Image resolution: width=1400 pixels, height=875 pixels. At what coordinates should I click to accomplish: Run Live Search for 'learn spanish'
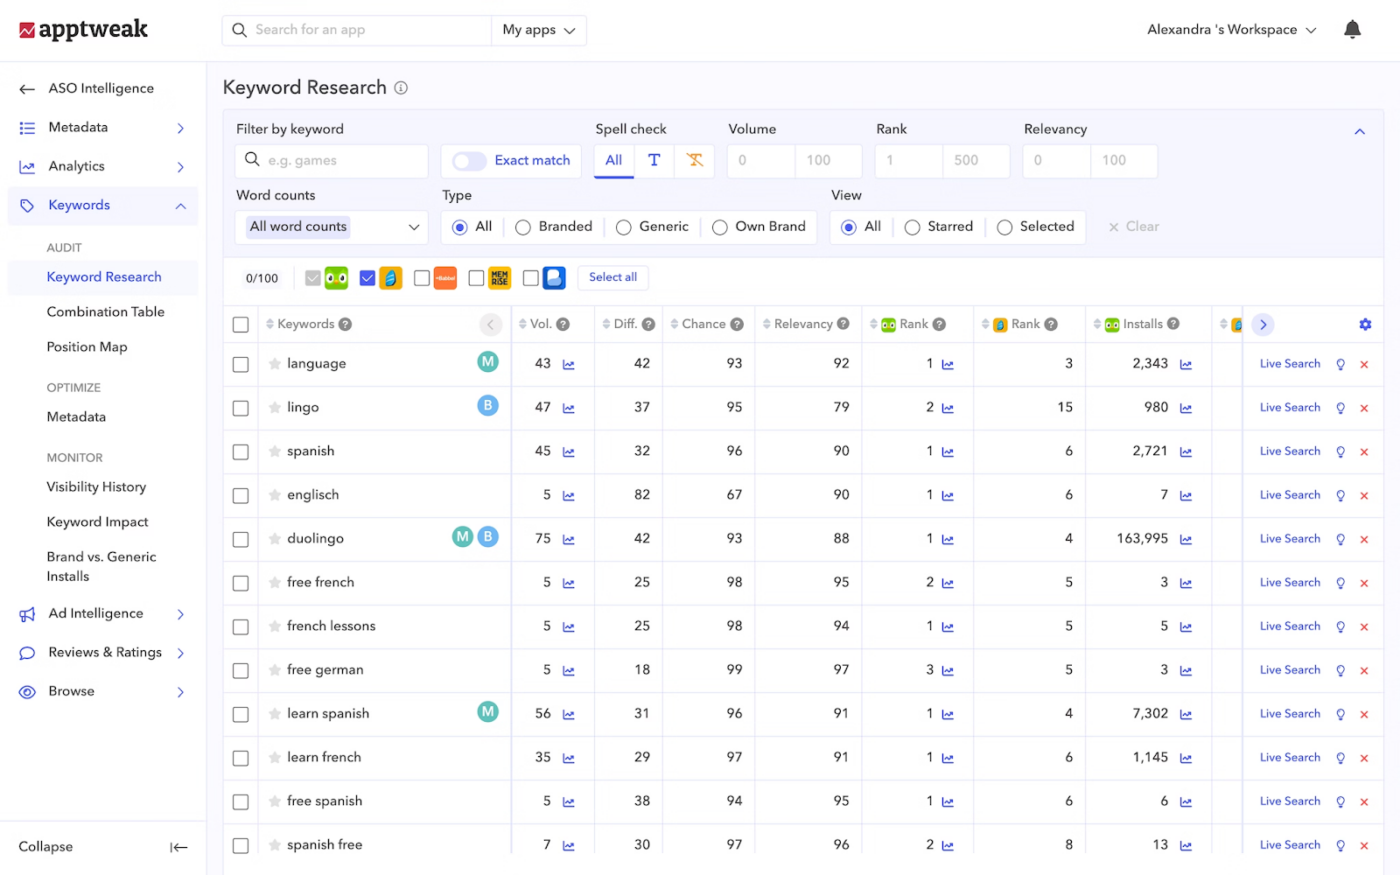click(x=1289, y=713)
